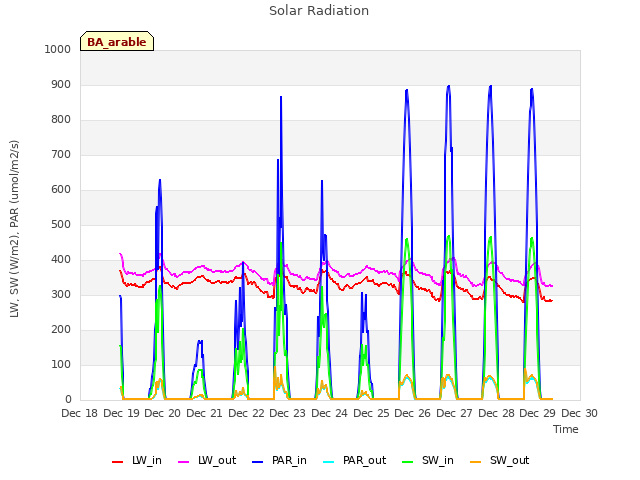Toggle the LW_in series legend label

(x=147, y=460)
